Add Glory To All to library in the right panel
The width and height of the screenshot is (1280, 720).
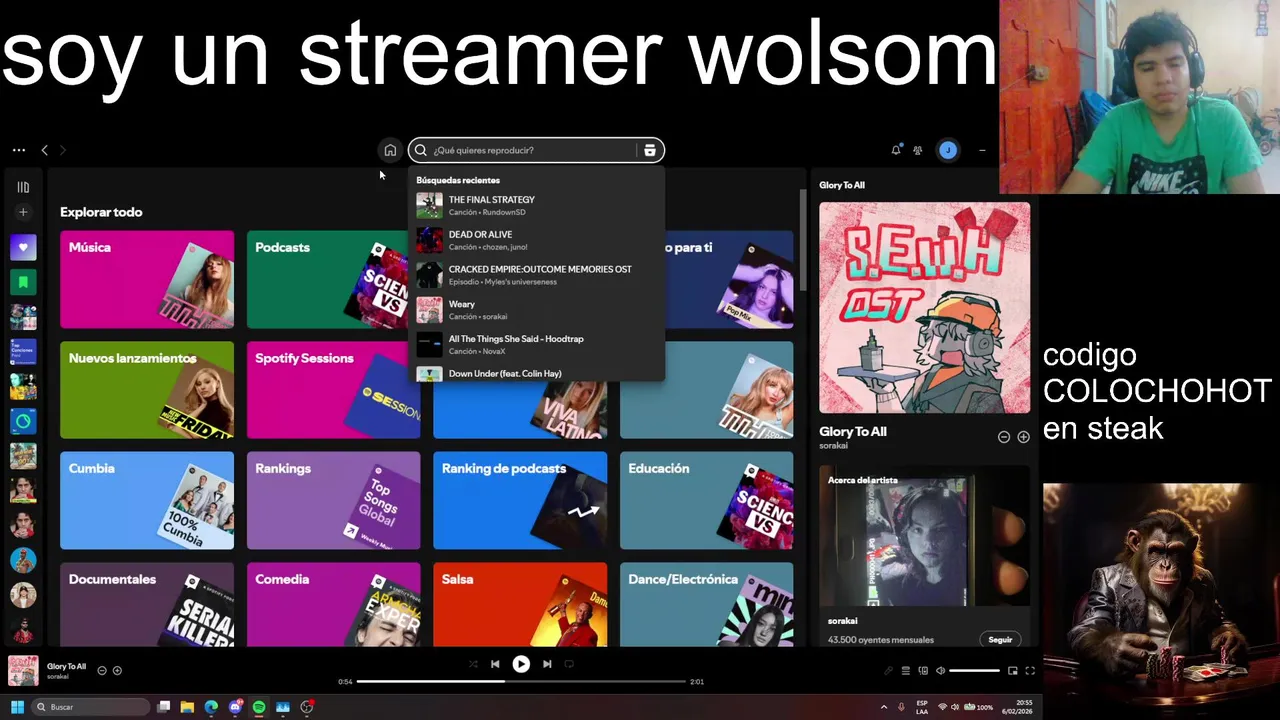coord(1023,437)
